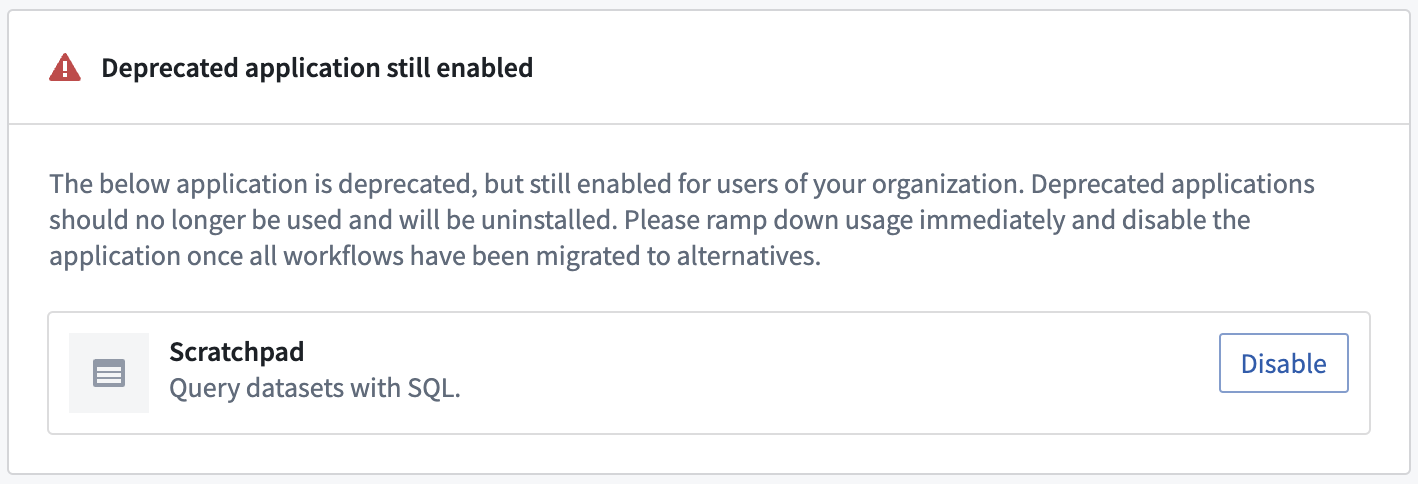Click the word "Deprecated" in the heading
Image resolution: width=1418 pixels, height=484 pixels.
(162, 68)
